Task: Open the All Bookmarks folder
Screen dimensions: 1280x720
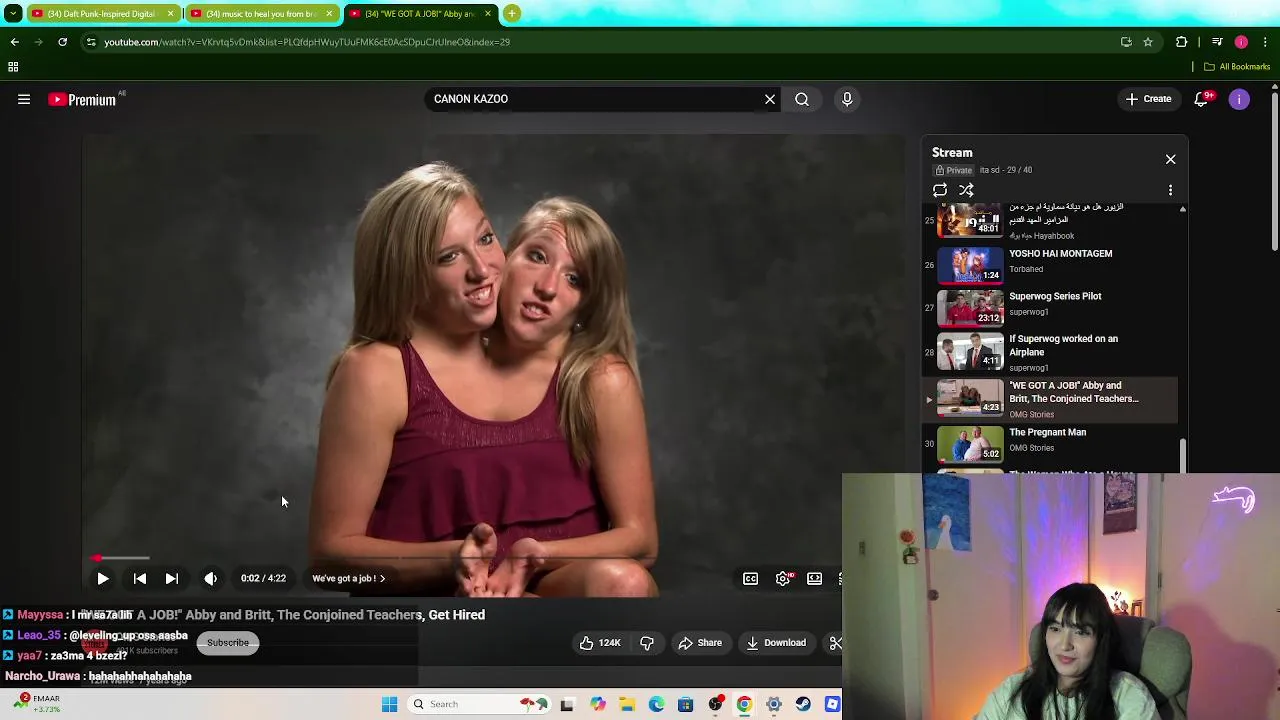Action: (x=1237, y=67)
